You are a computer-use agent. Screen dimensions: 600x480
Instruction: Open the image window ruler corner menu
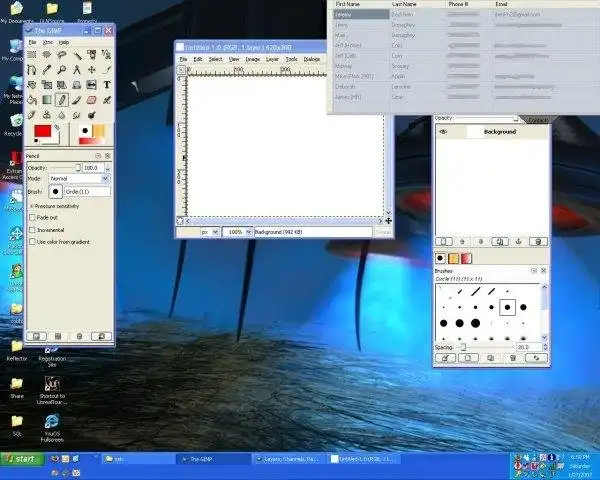(x=181, y=70)
